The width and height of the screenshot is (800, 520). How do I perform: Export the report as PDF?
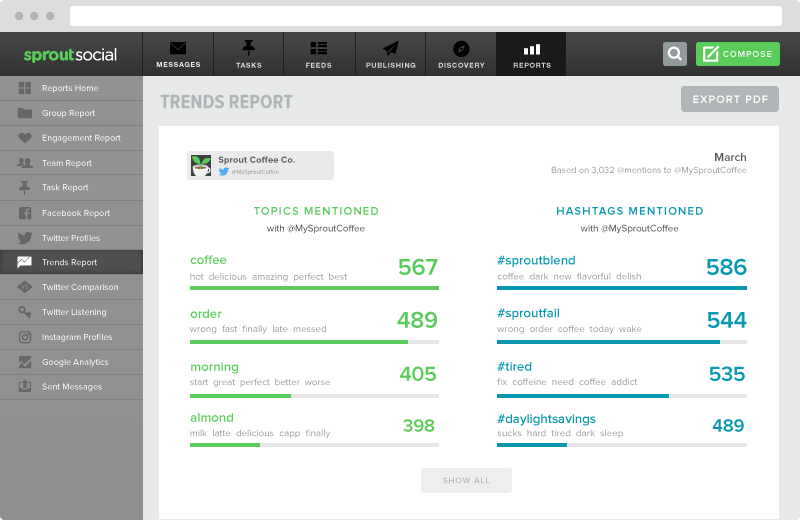click(x=730, y=99)
